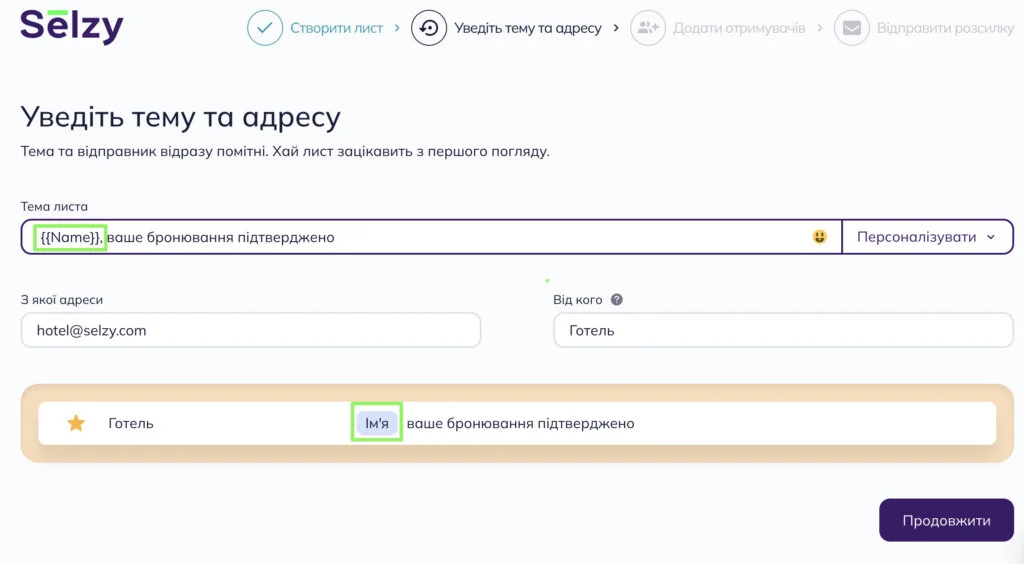Click the З якої адреси label
This screenshot has height=564, width=1024.
click(x=61, y=300)
